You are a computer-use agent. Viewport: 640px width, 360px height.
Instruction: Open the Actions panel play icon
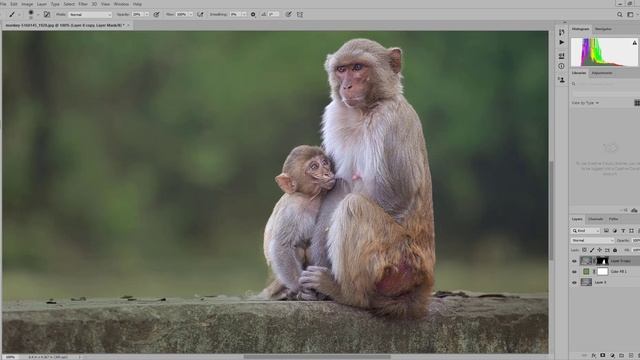[x=562, y=42]
